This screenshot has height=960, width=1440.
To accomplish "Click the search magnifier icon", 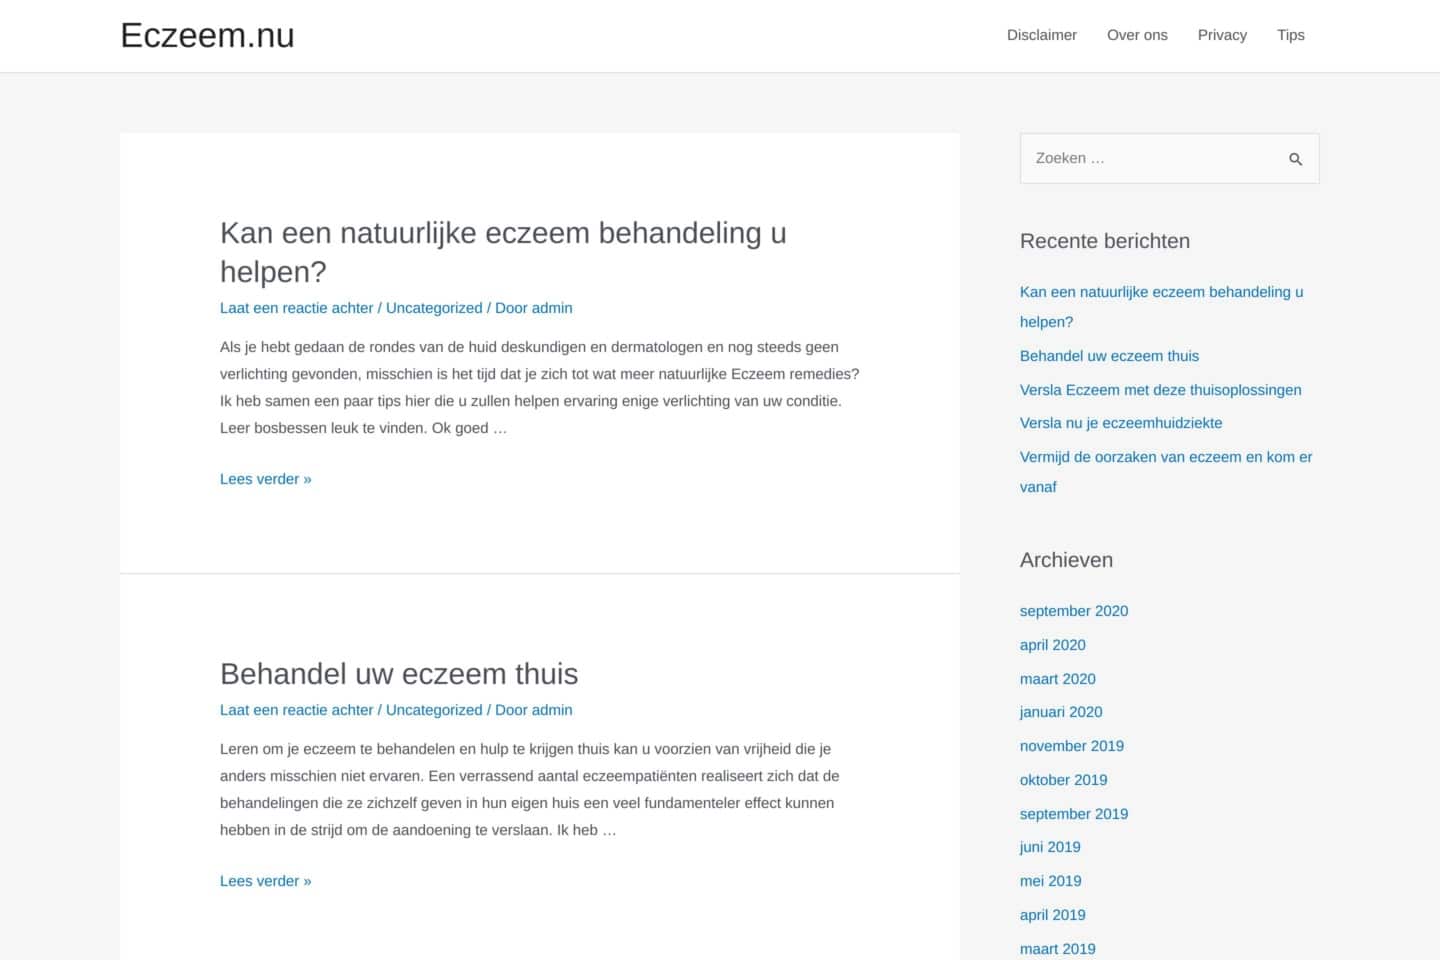I will coord(1295,159).
